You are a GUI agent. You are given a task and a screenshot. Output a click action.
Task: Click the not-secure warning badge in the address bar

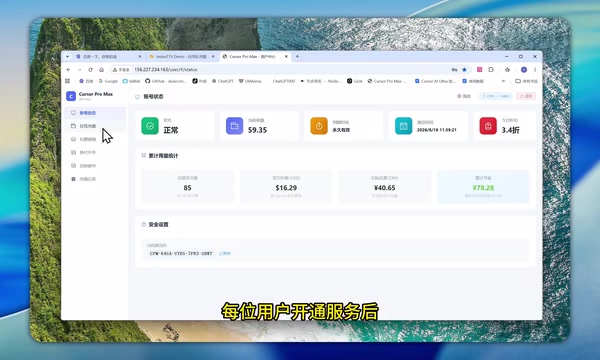pyautogui.click(x=121, y=70)
